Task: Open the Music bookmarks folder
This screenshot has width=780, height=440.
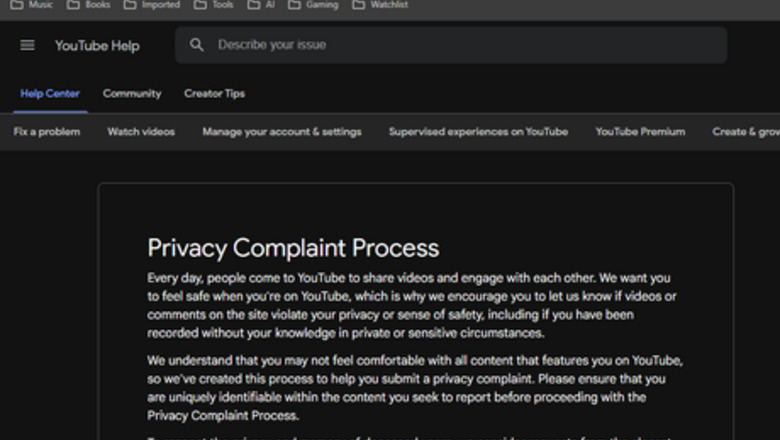Action: point(32,5)
